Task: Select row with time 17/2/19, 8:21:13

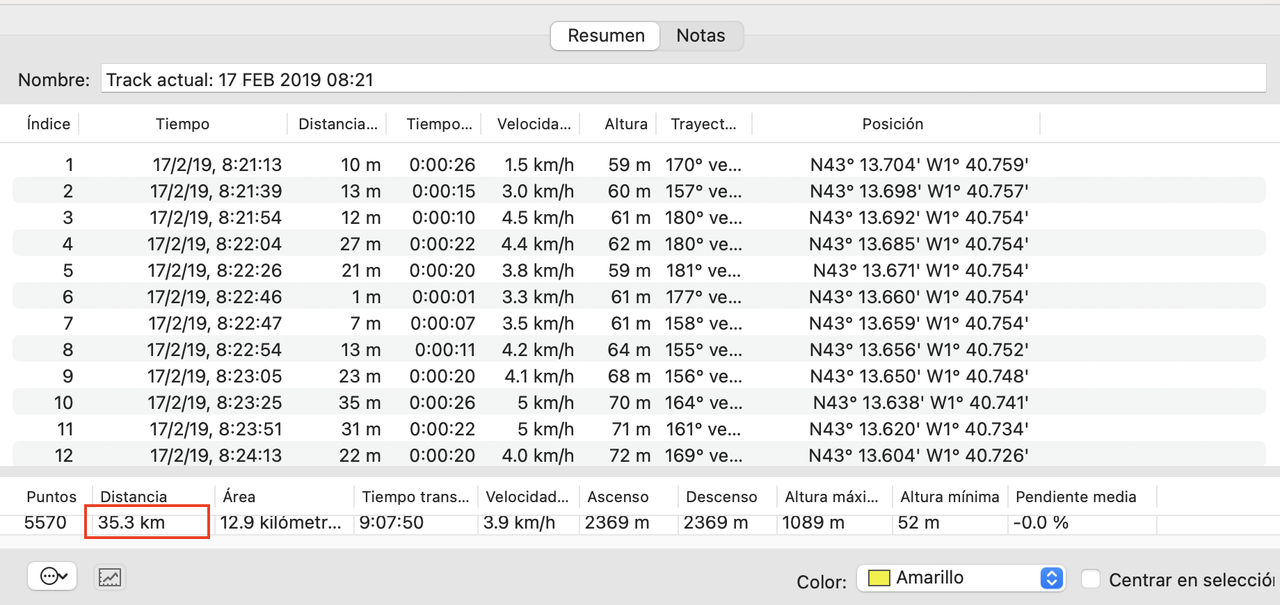Action: pyautogui.click(x=639, y=165)
